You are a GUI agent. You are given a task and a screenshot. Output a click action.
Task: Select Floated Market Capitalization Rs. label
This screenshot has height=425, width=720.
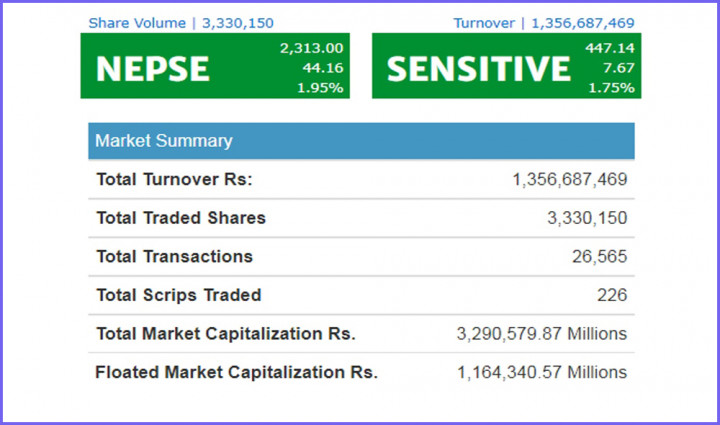pyautogui.click(x=236, y=372)
